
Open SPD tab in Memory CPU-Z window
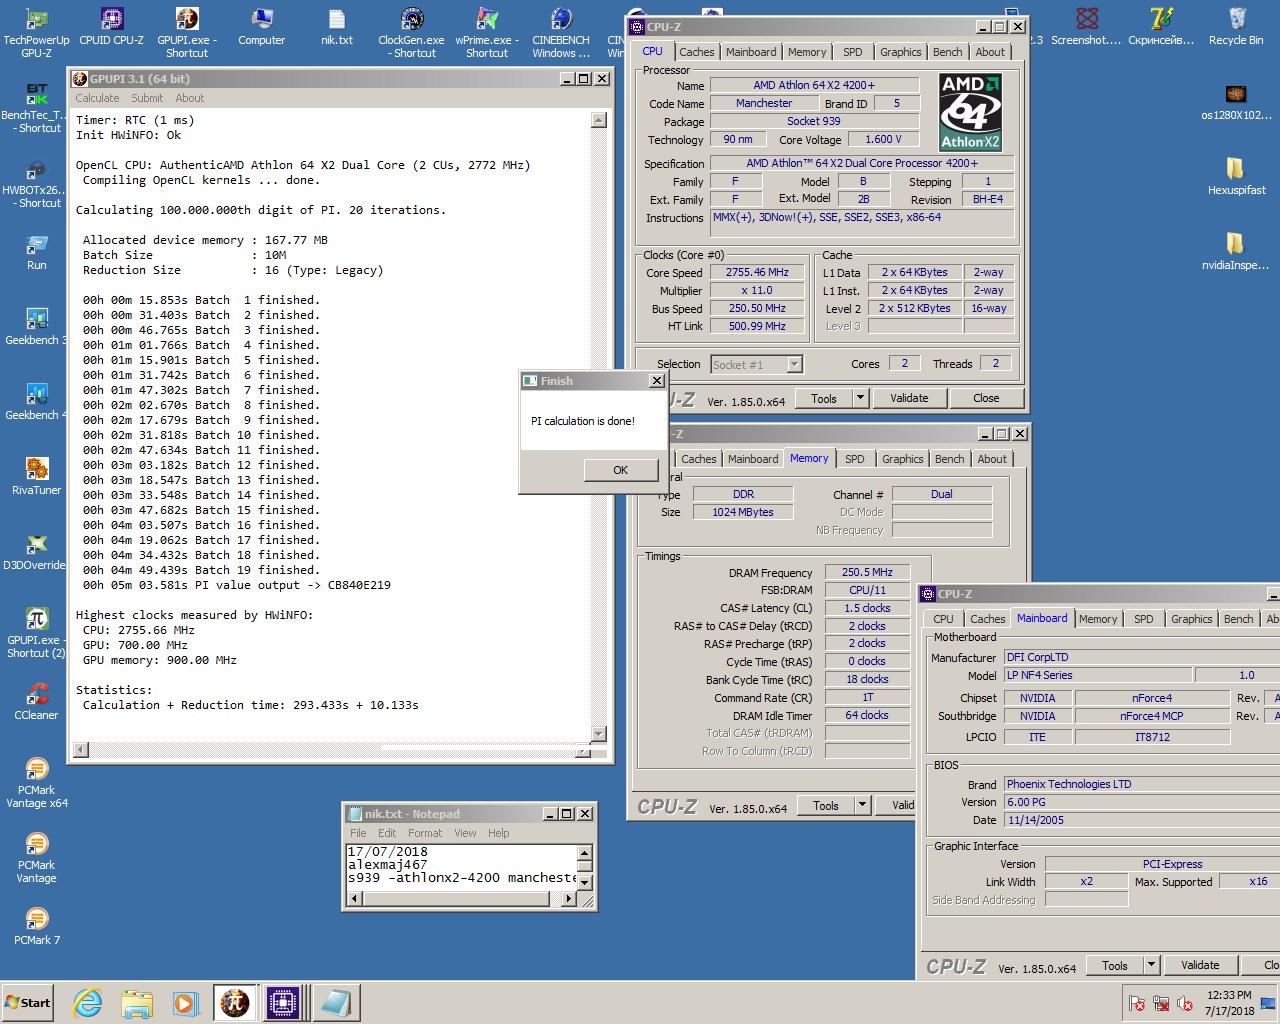pos(854,459)
